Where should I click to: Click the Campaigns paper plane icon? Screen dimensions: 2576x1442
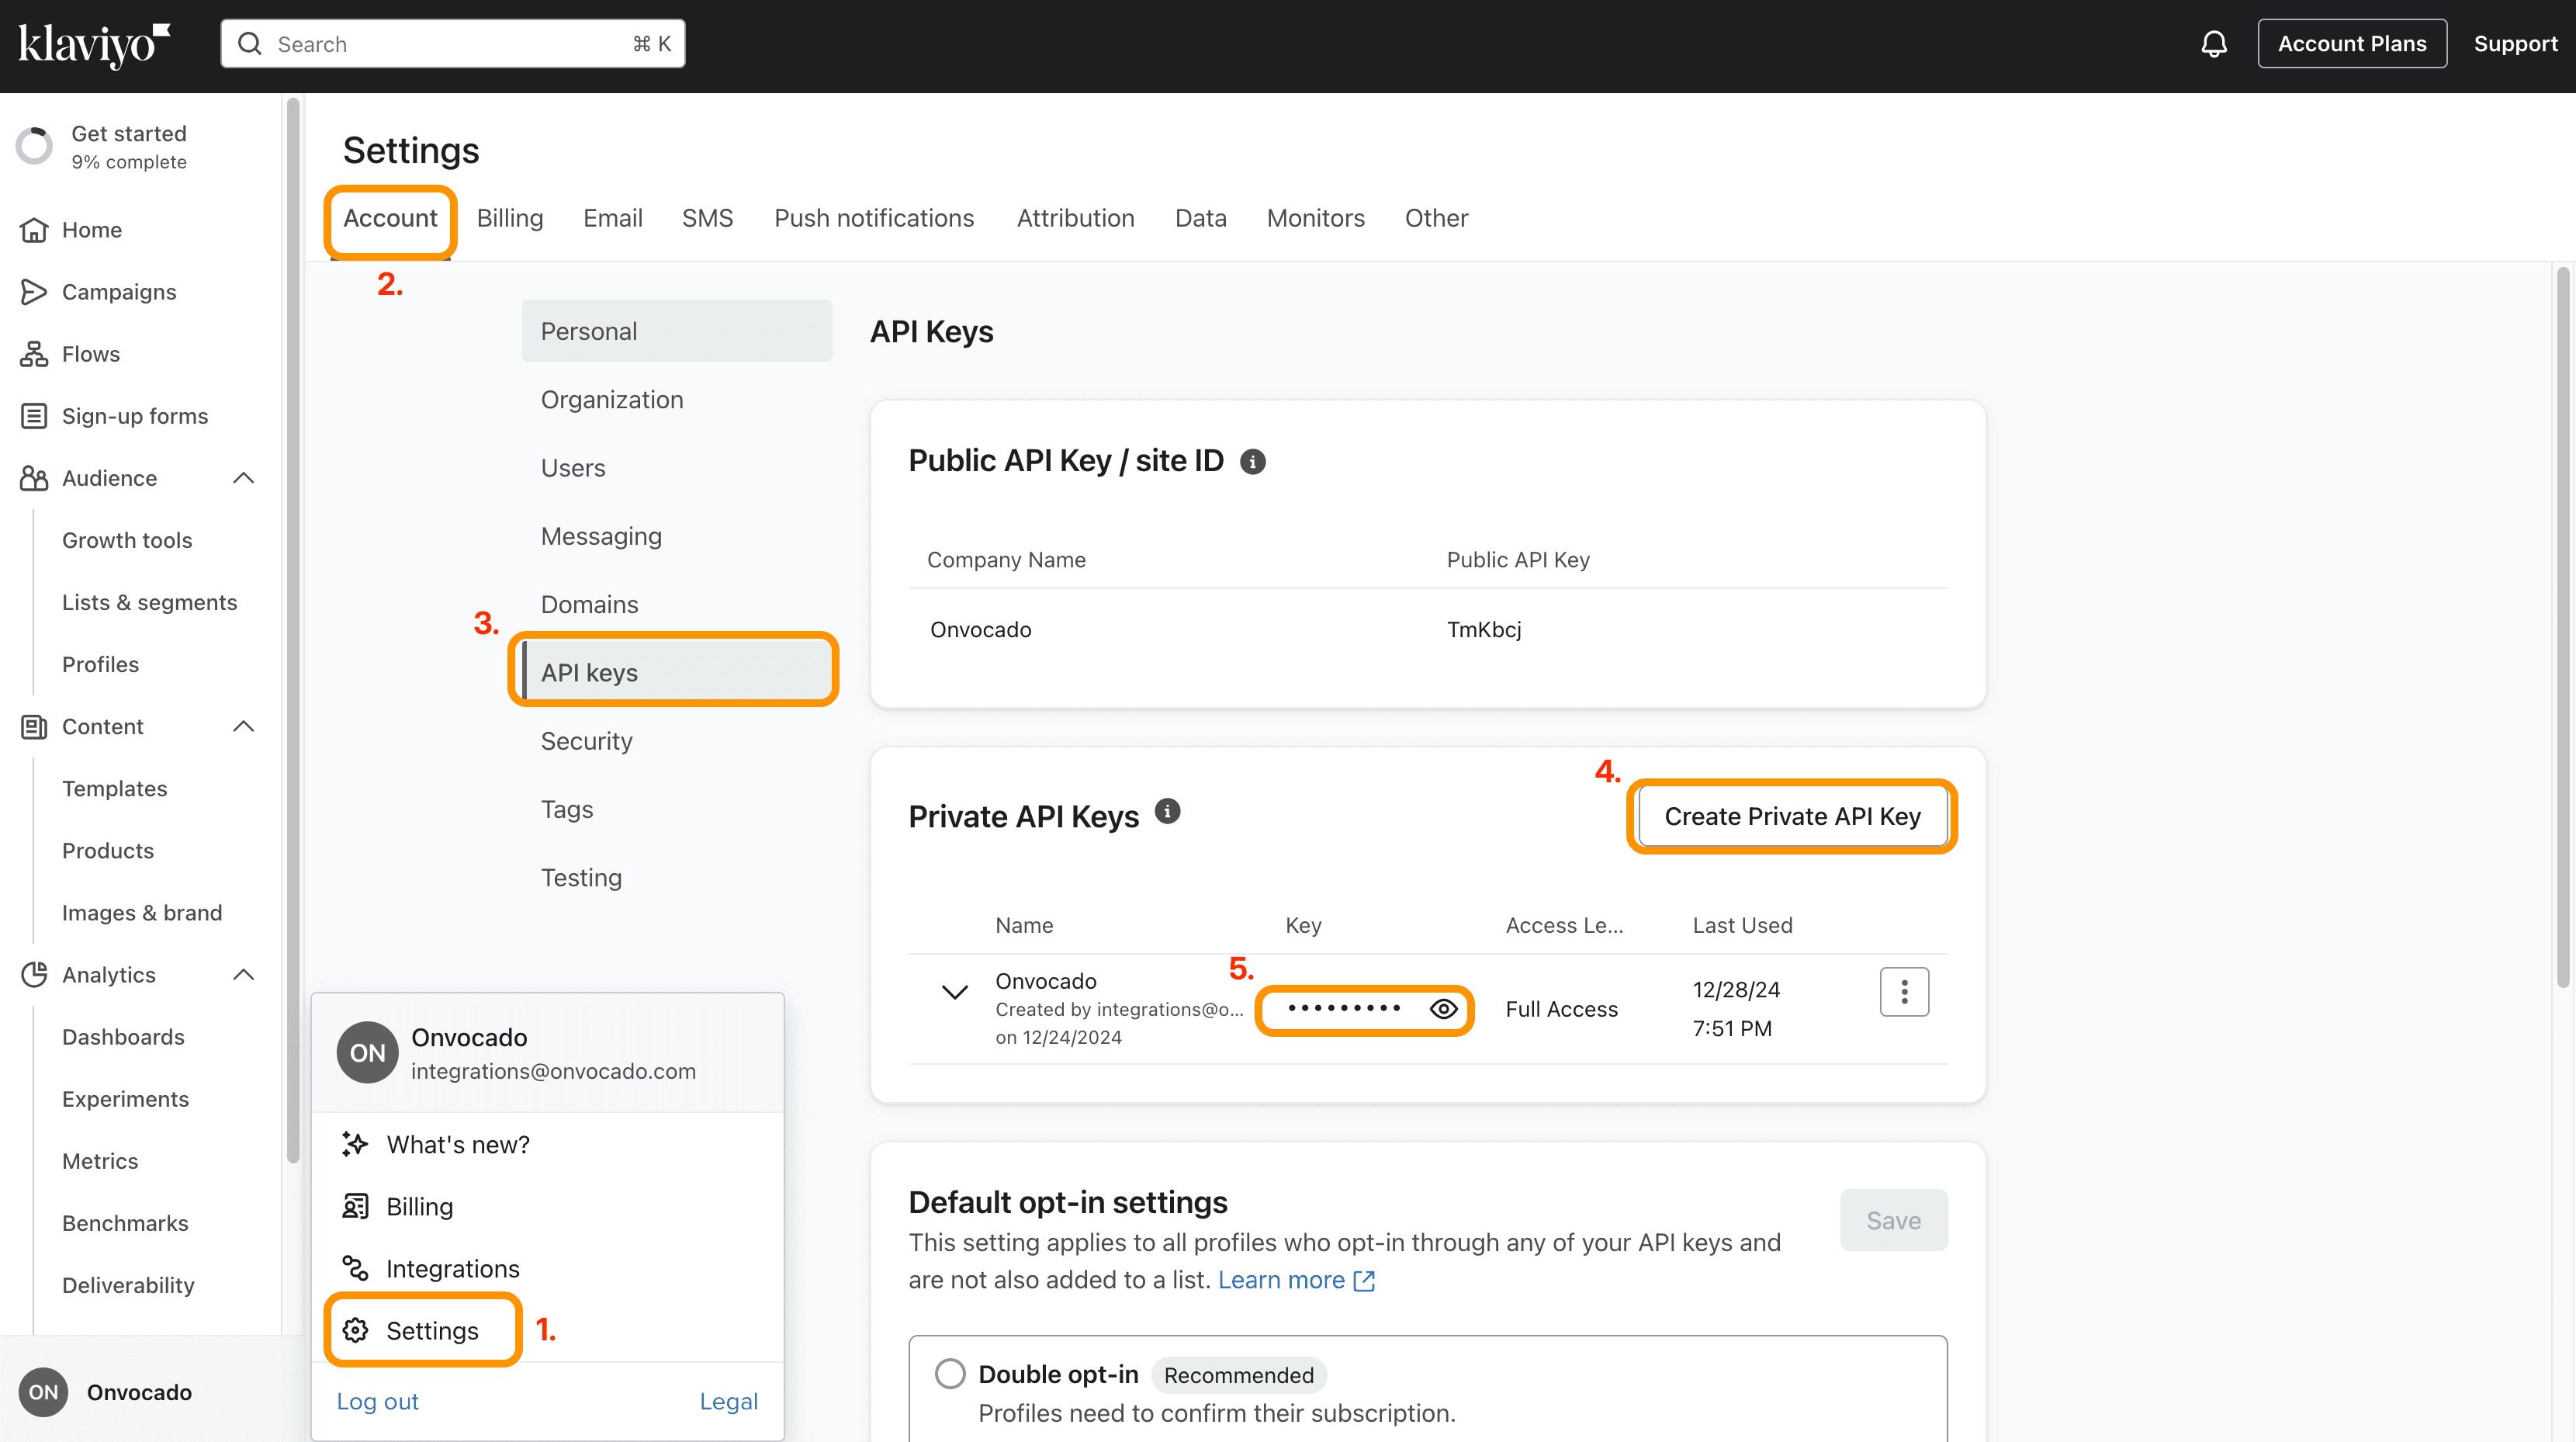pos(34,292)
